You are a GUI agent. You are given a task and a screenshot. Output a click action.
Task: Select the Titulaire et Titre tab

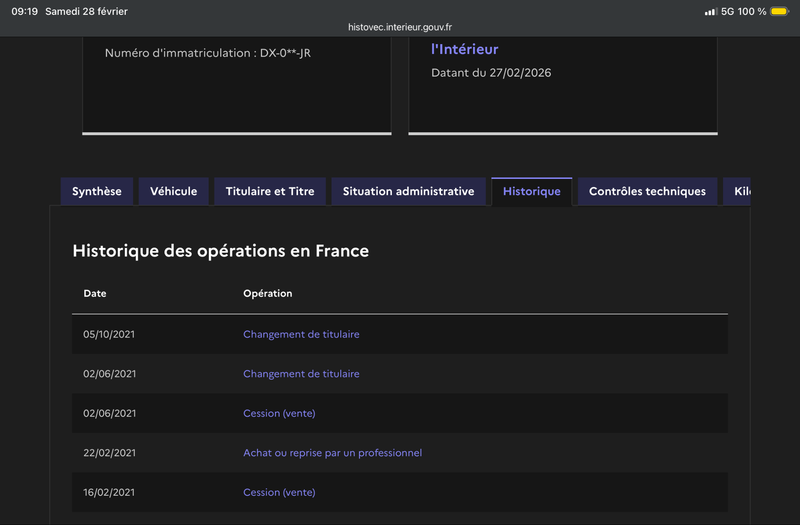coord(270,192)
